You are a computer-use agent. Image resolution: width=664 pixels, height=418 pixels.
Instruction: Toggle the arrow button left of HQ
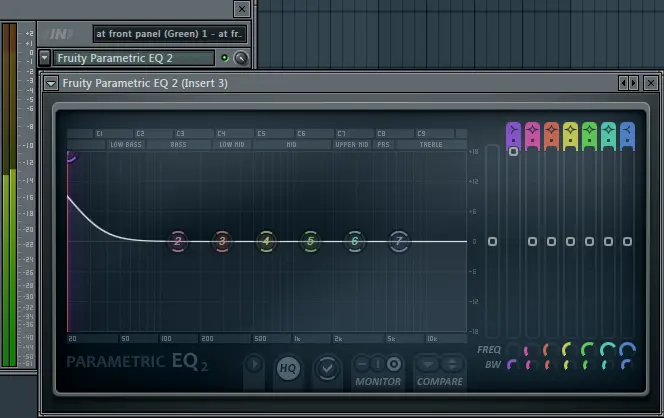coord(254,364)
